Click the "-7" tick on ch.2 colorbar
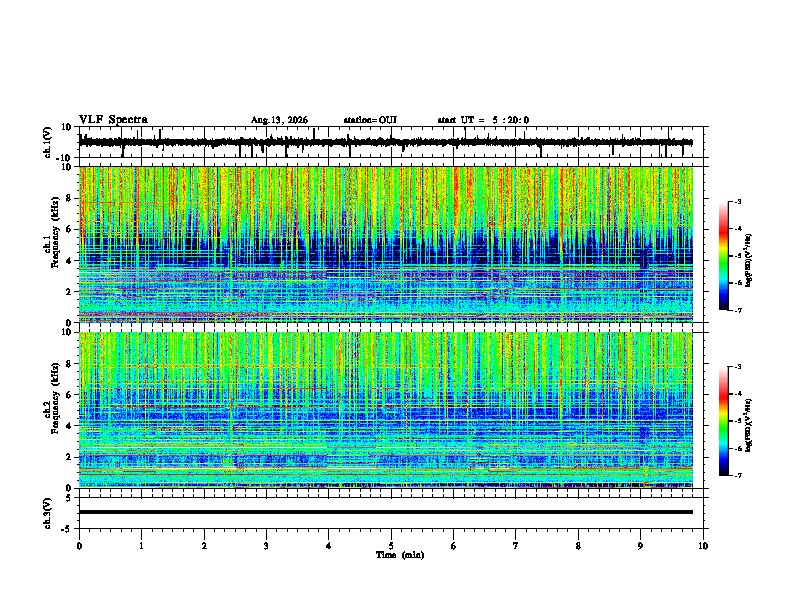The image size is (792, 612). coord(738,475)
